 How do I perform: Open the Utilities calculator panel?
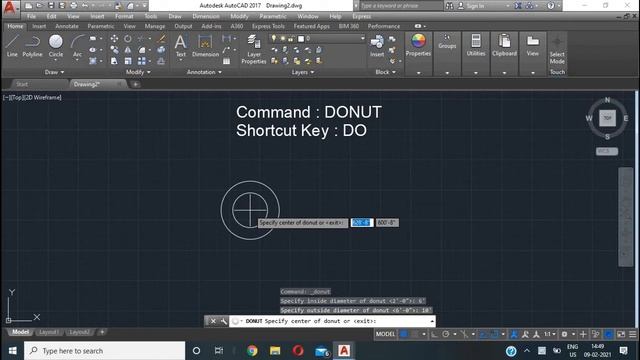click(476, 45)
